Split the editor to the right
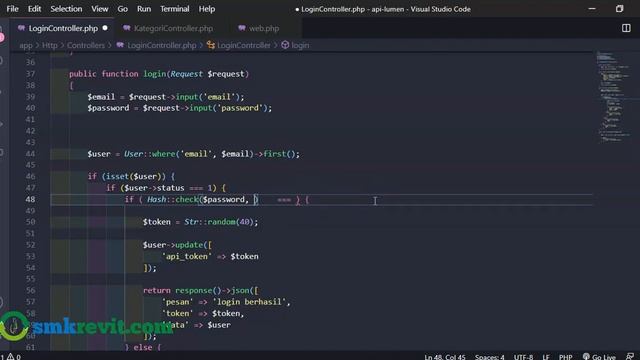 [626, 28]
